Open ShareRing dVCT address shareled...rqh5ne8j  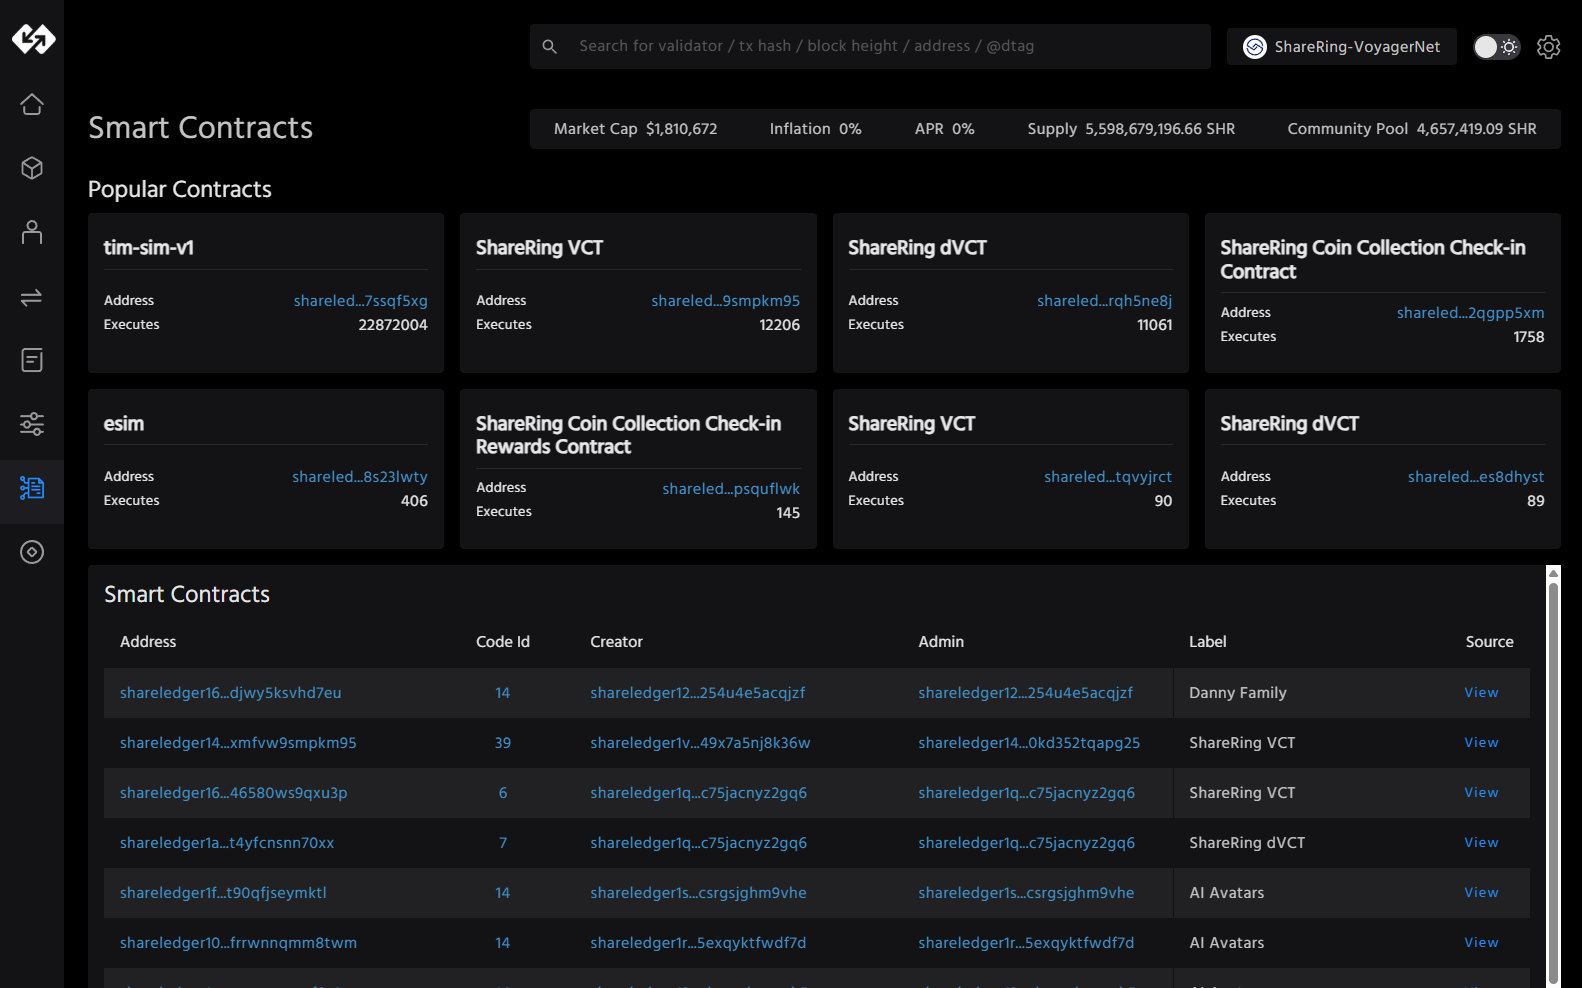[x=1104, y=301]
